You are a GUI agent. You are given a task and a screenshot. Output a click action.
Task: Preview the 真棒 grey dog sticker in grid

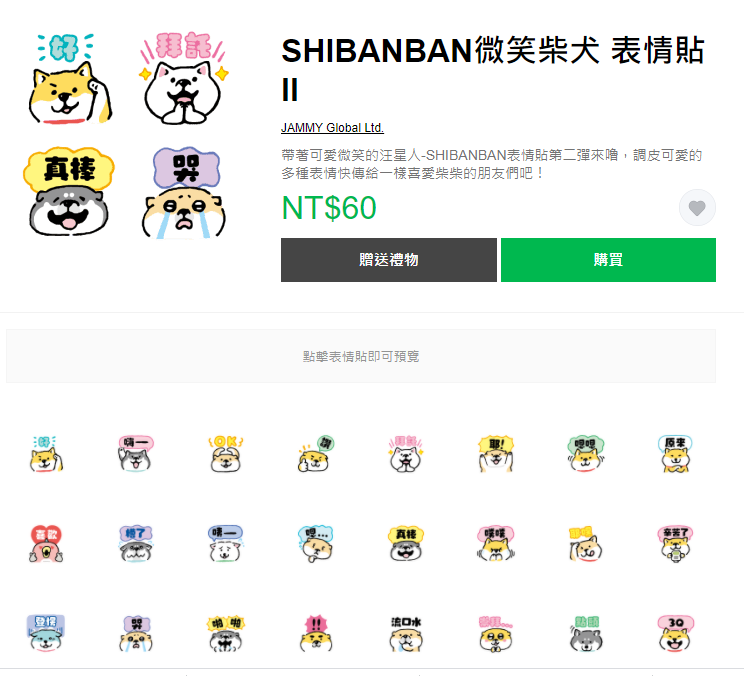click(406, 544)
